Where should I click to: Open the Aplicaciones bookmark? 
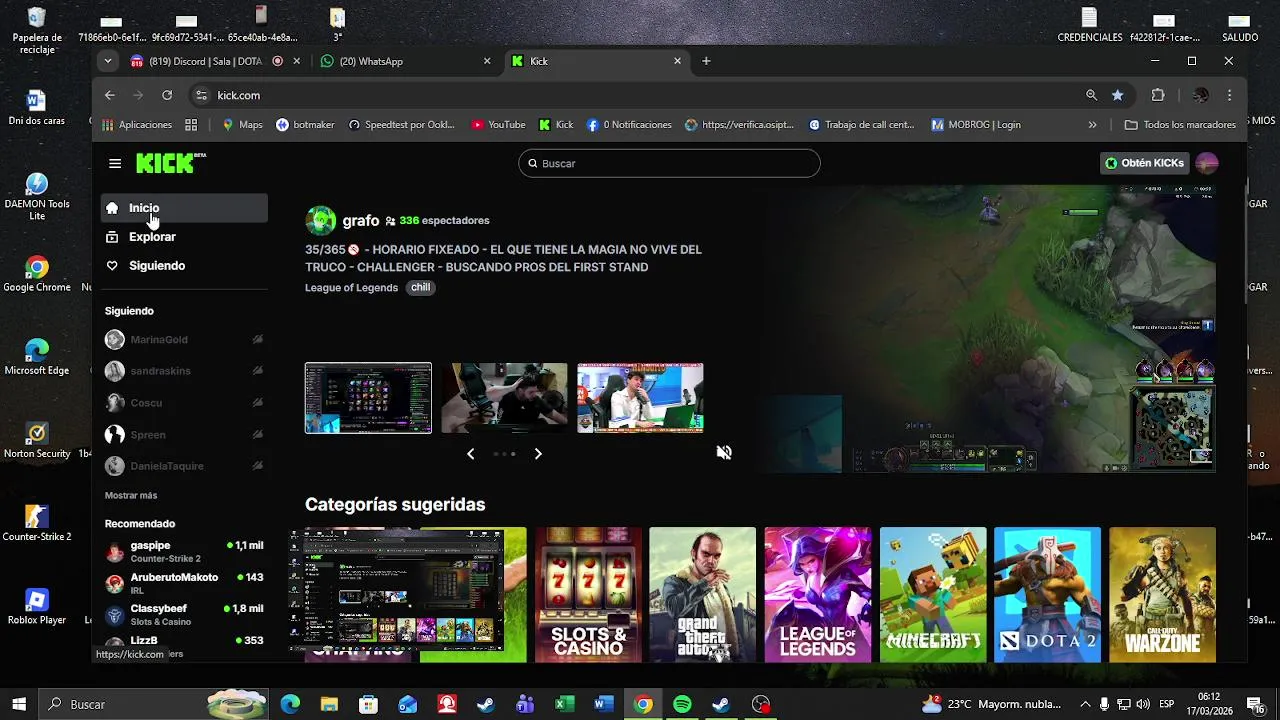pyautogui.click(x=137, y=125)
